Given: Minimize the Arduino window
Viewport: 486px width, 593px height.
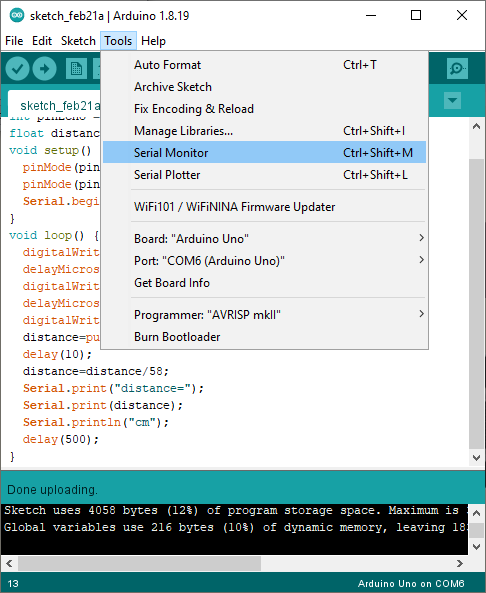Looking at the screenshot, I should [x=371, y=16].
